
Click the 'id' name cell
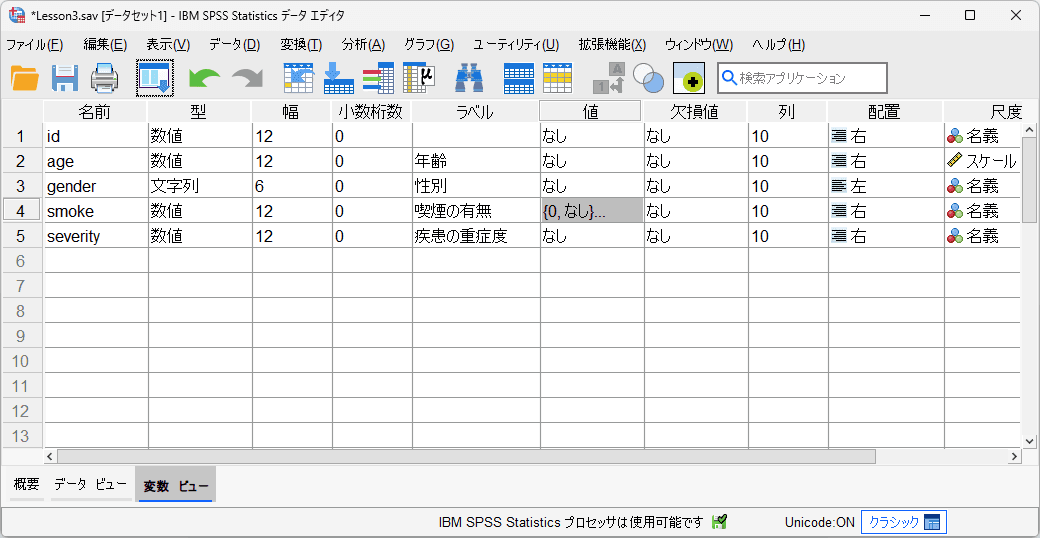(x=96, y=137)
